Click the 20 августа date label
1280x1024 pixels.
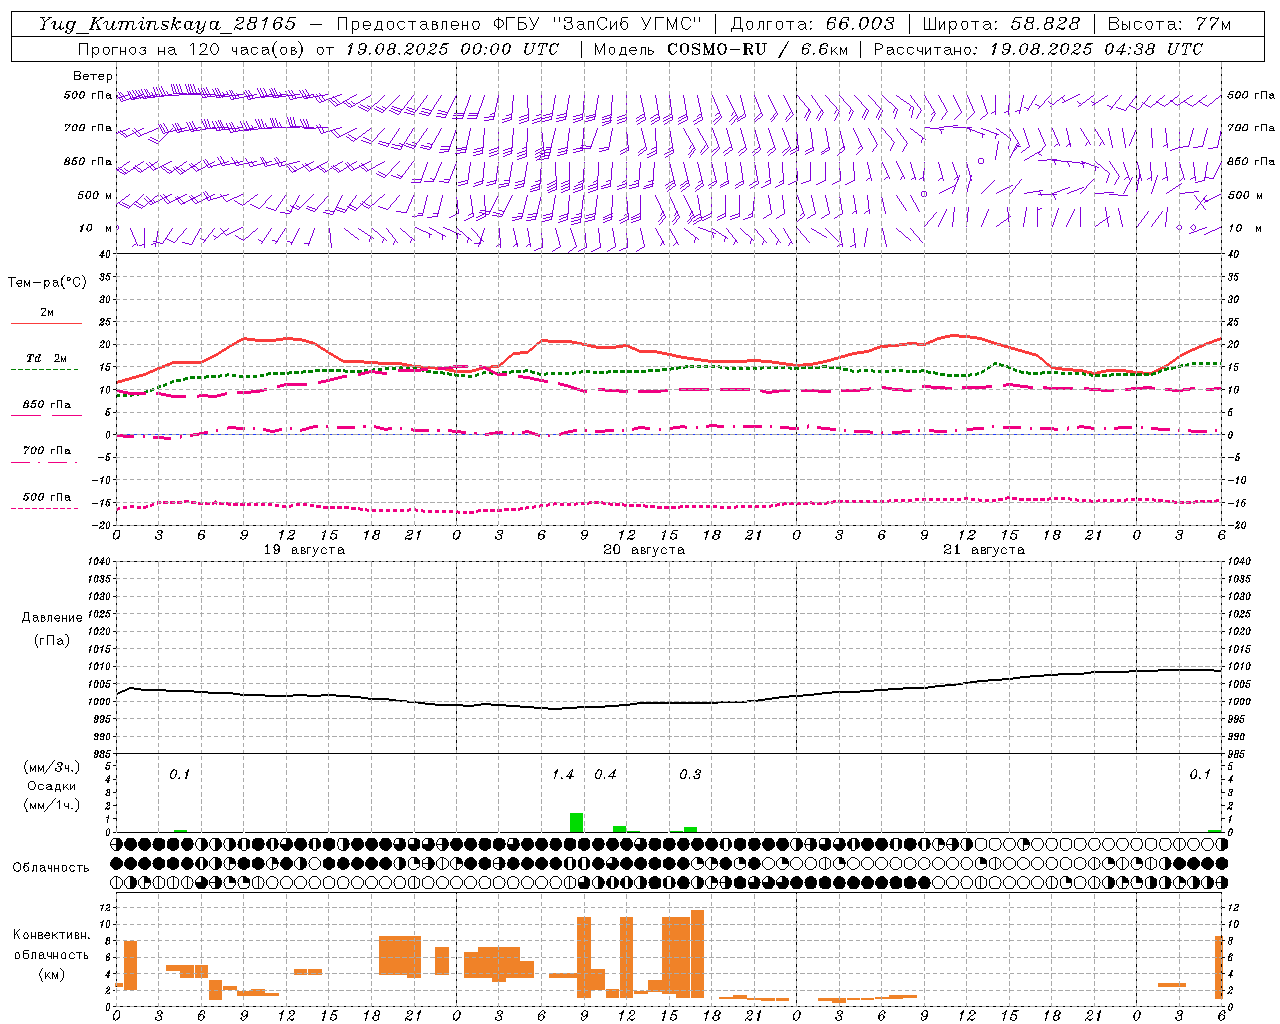click(644, 550)
